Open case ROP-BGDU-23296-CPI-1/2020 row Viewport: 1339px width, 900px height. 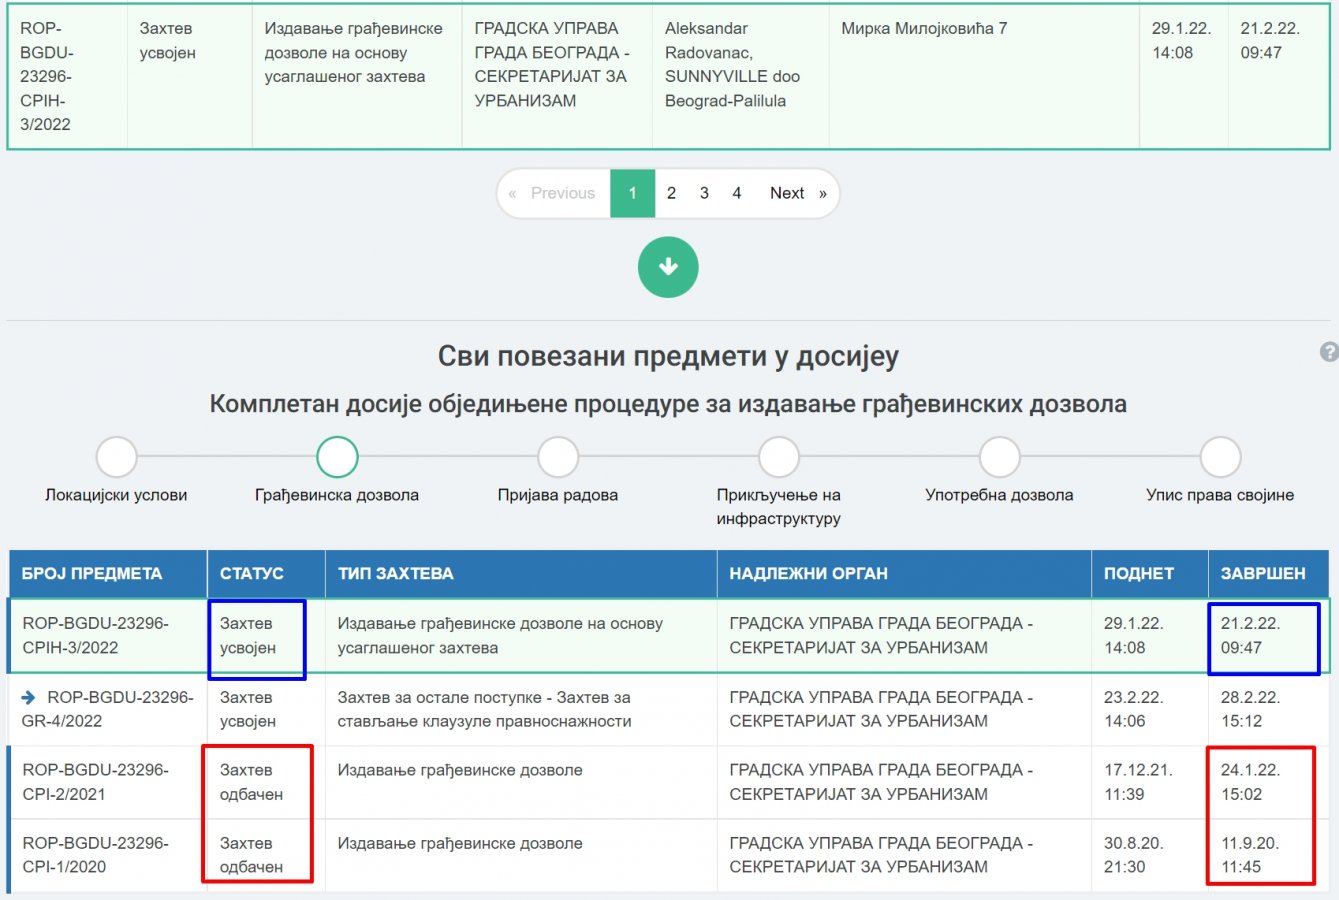coord(95,855)
